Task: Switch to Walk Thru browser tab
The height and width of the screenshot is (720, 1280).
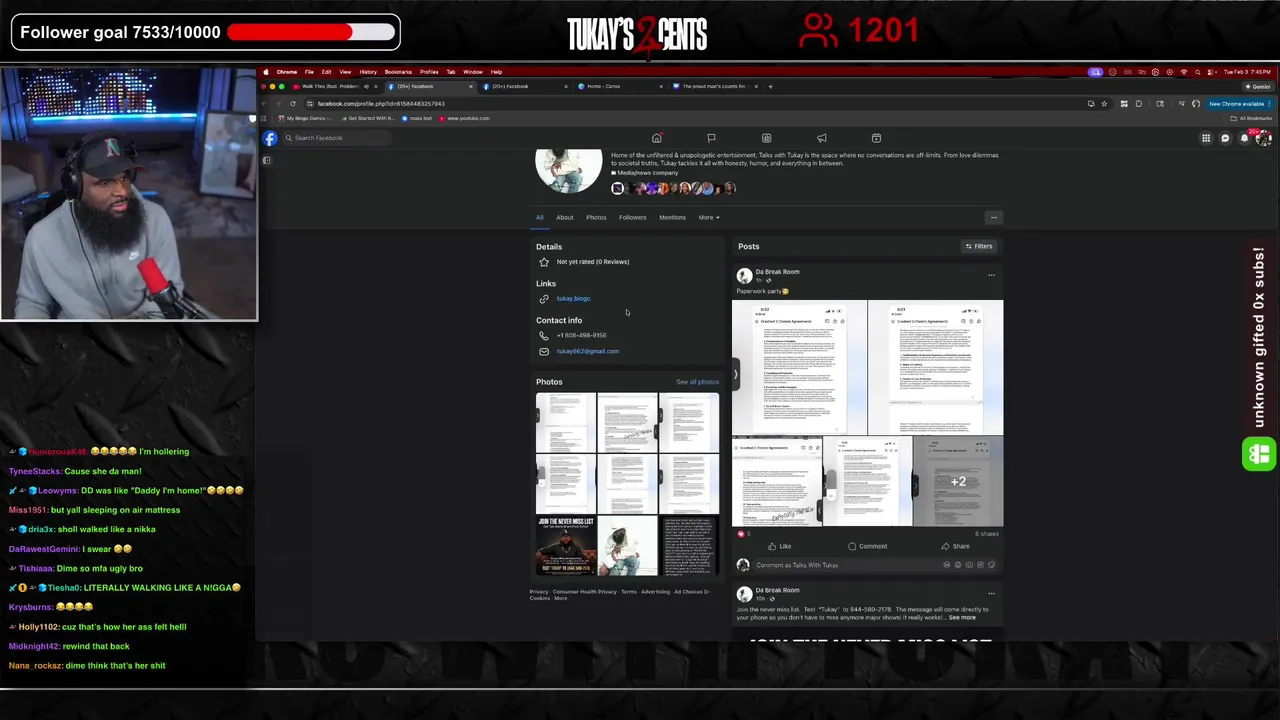Action: (335, 86)
